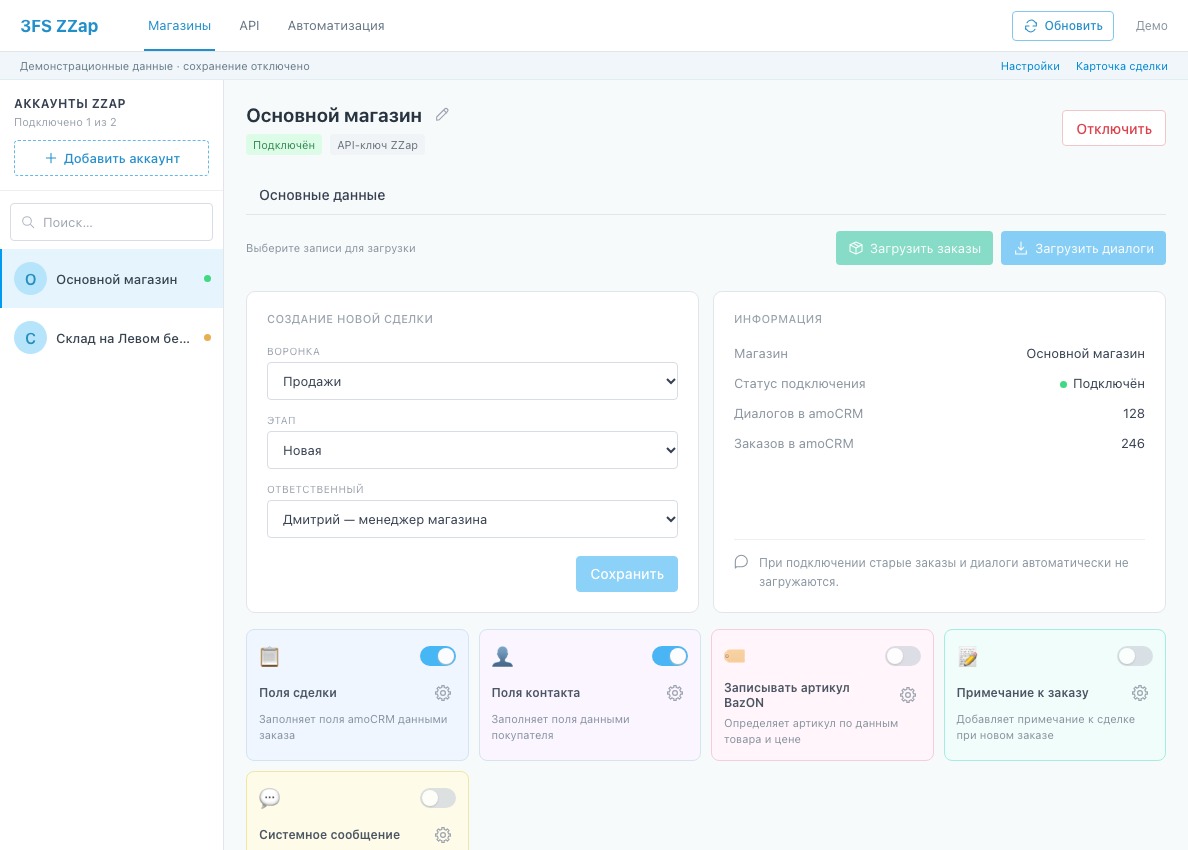Screen dimensions: 1188x850
Task: Open the API tab
Action: tap(249, 26)
